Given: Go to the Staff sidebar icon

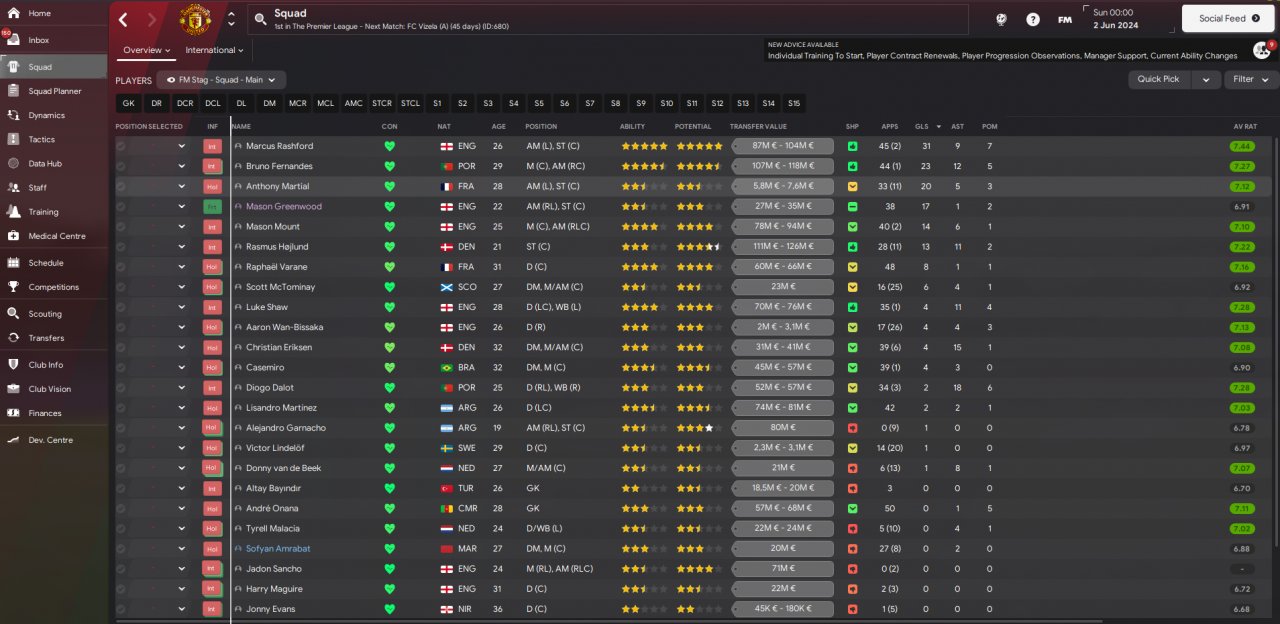Looking at the screenshot, I should 13,187.
